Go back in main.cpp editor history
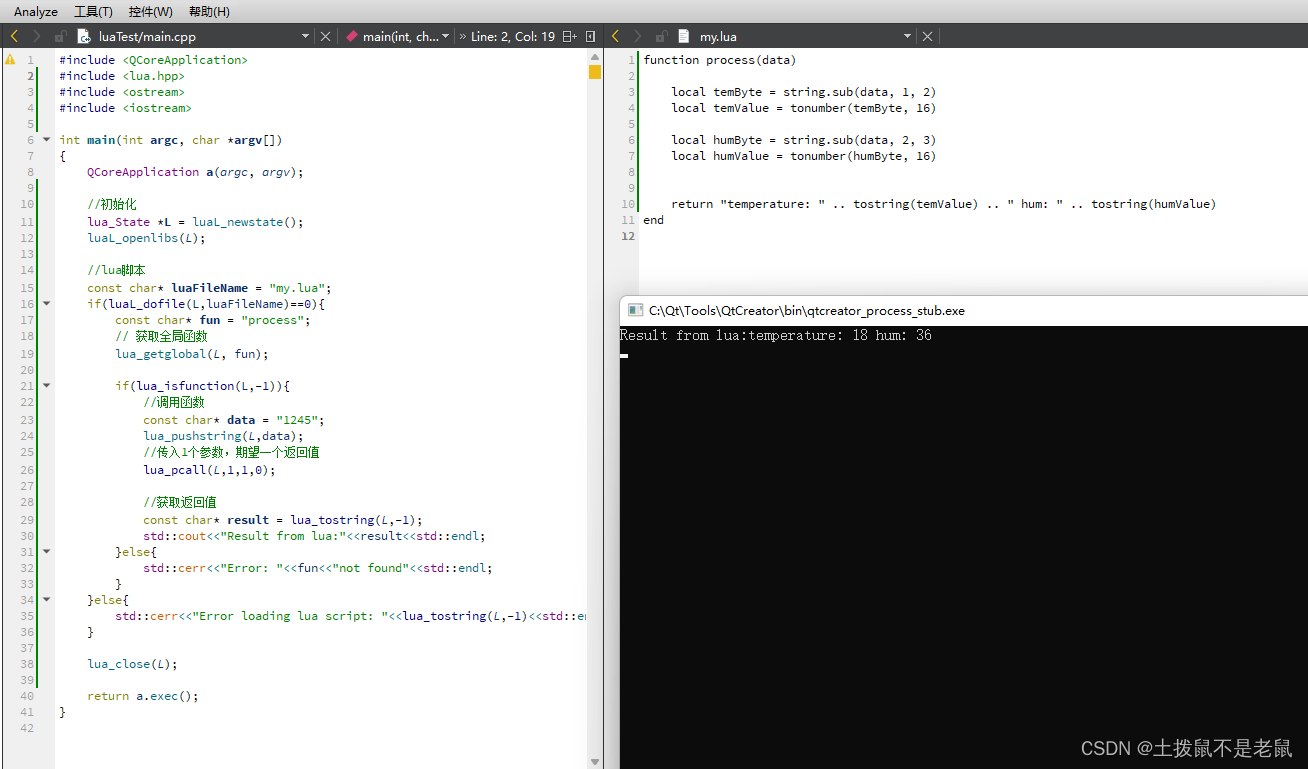 (14, 36)
